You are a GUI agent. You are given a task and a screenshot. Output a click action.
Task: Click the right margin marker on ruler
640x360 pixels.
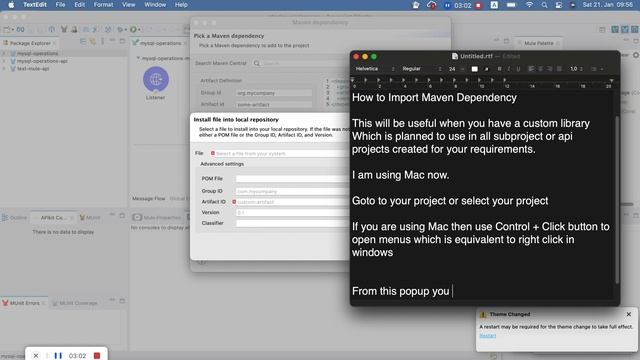(611, 80)
